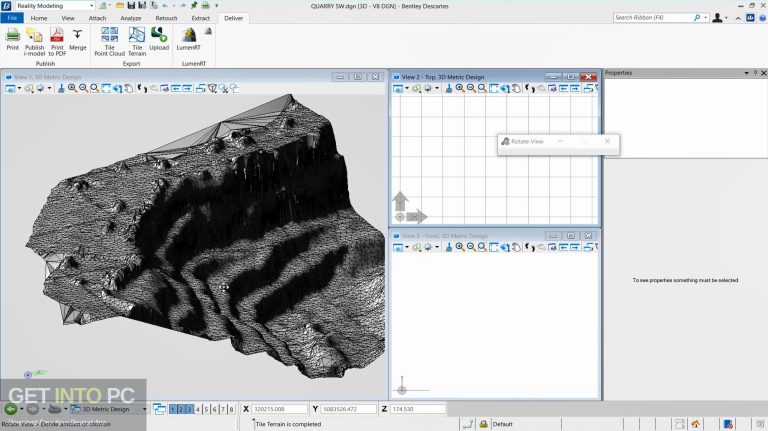768x431 pixels.
Task: Click the Merge icon in Publish group
Action: [78, 35]
